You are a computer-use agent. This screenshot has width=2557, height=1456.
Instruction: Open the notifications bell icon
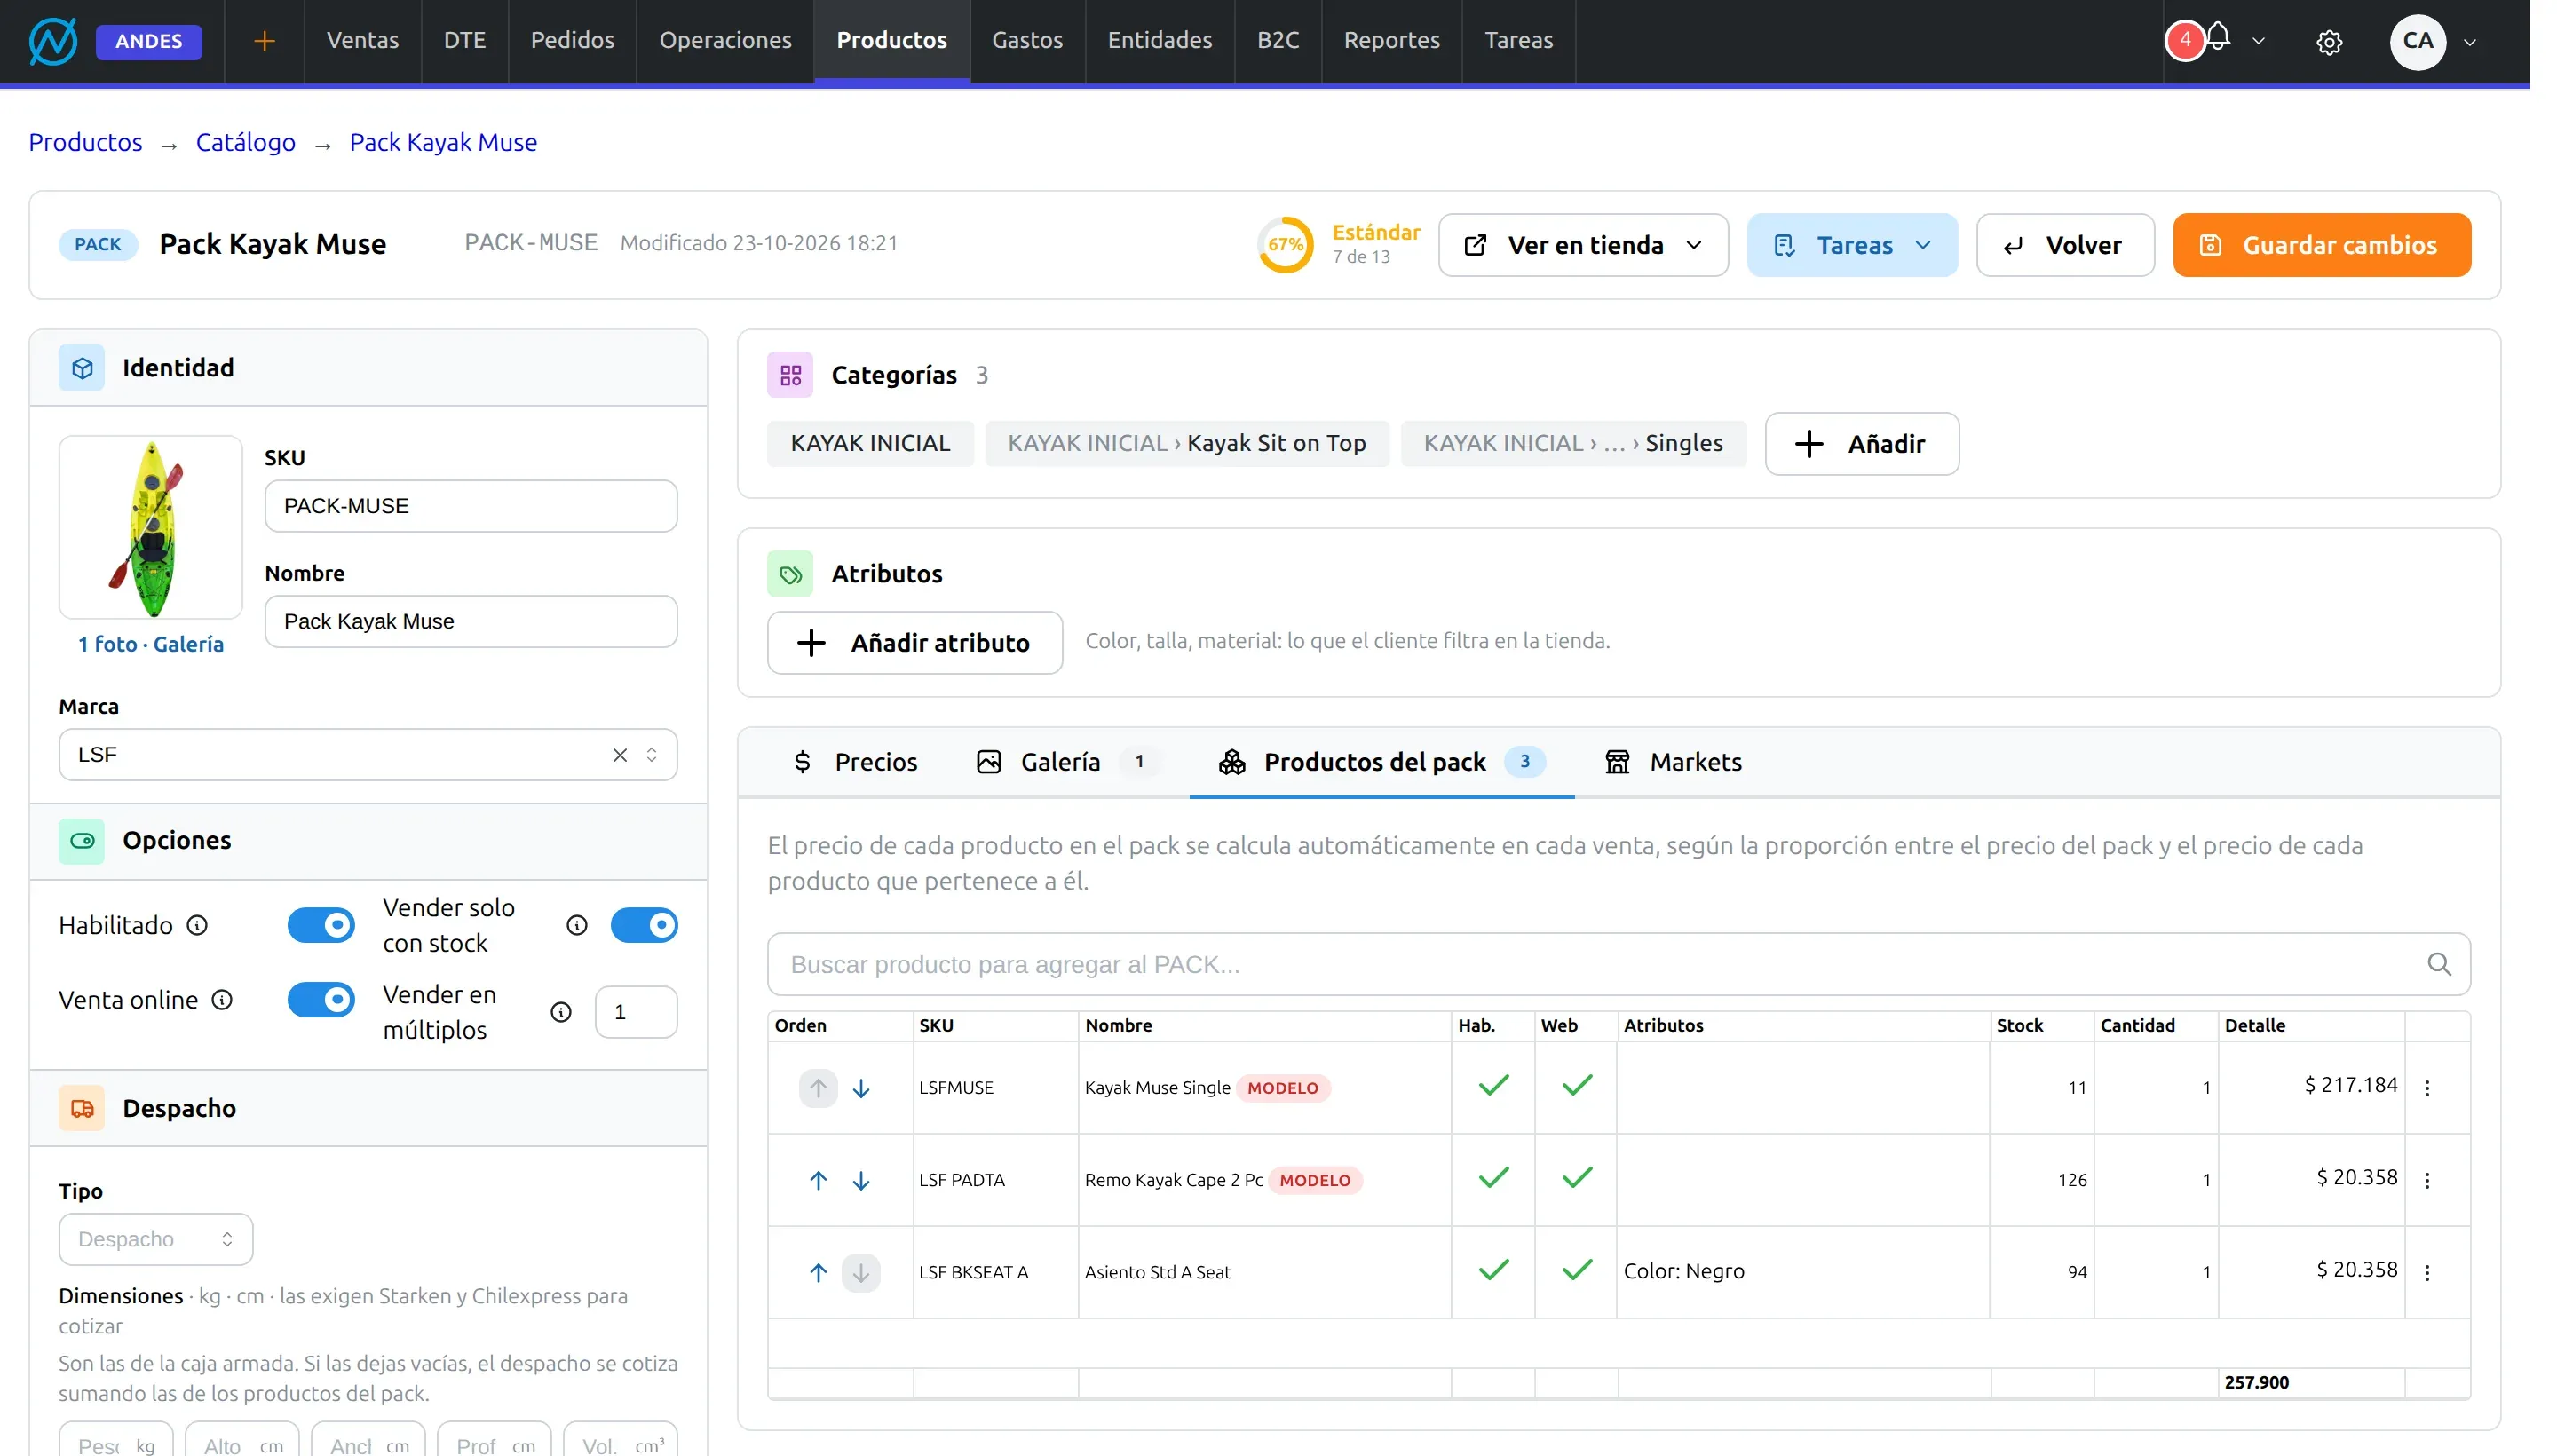pyautogui.click(x=2218, y=38)
